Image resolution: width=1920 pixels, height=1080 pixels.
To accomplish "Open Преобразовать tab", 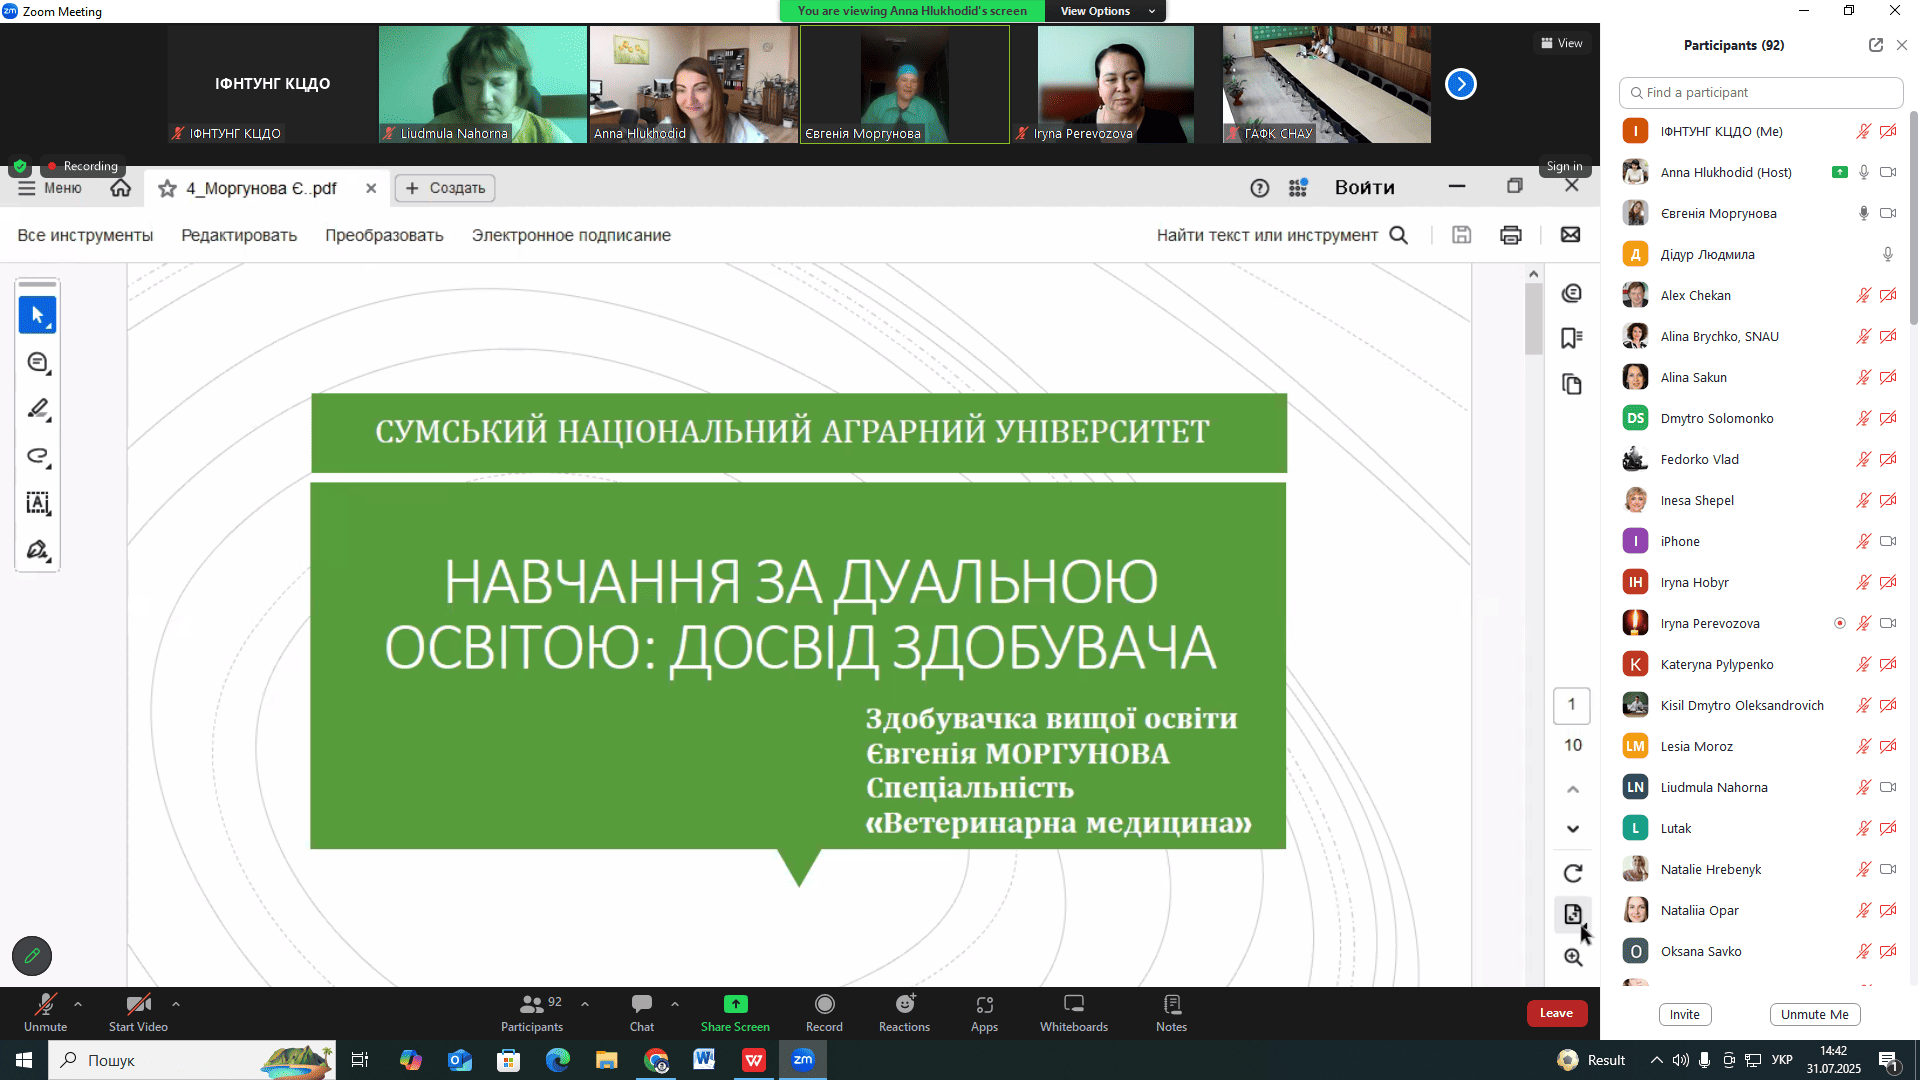I will (384, 235).
